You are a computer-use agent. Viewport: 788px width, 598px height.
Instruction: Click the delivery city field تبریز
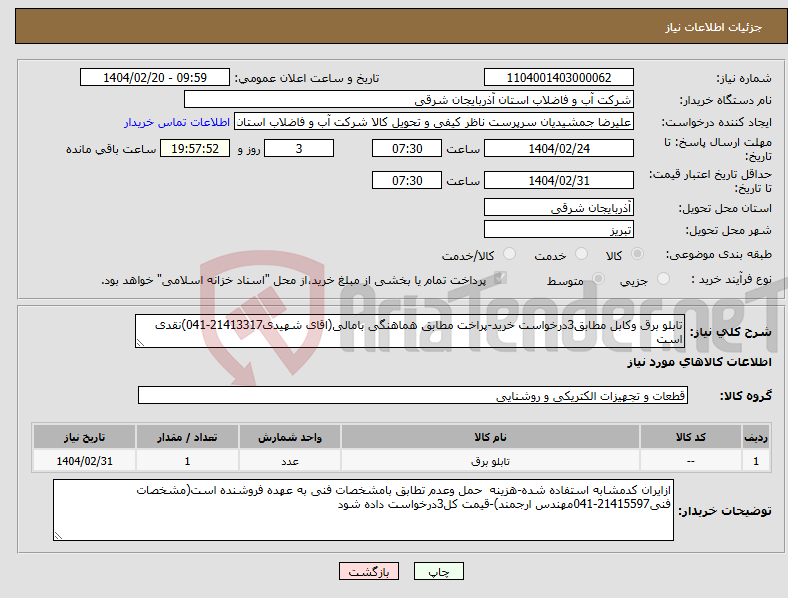point(559,229)
